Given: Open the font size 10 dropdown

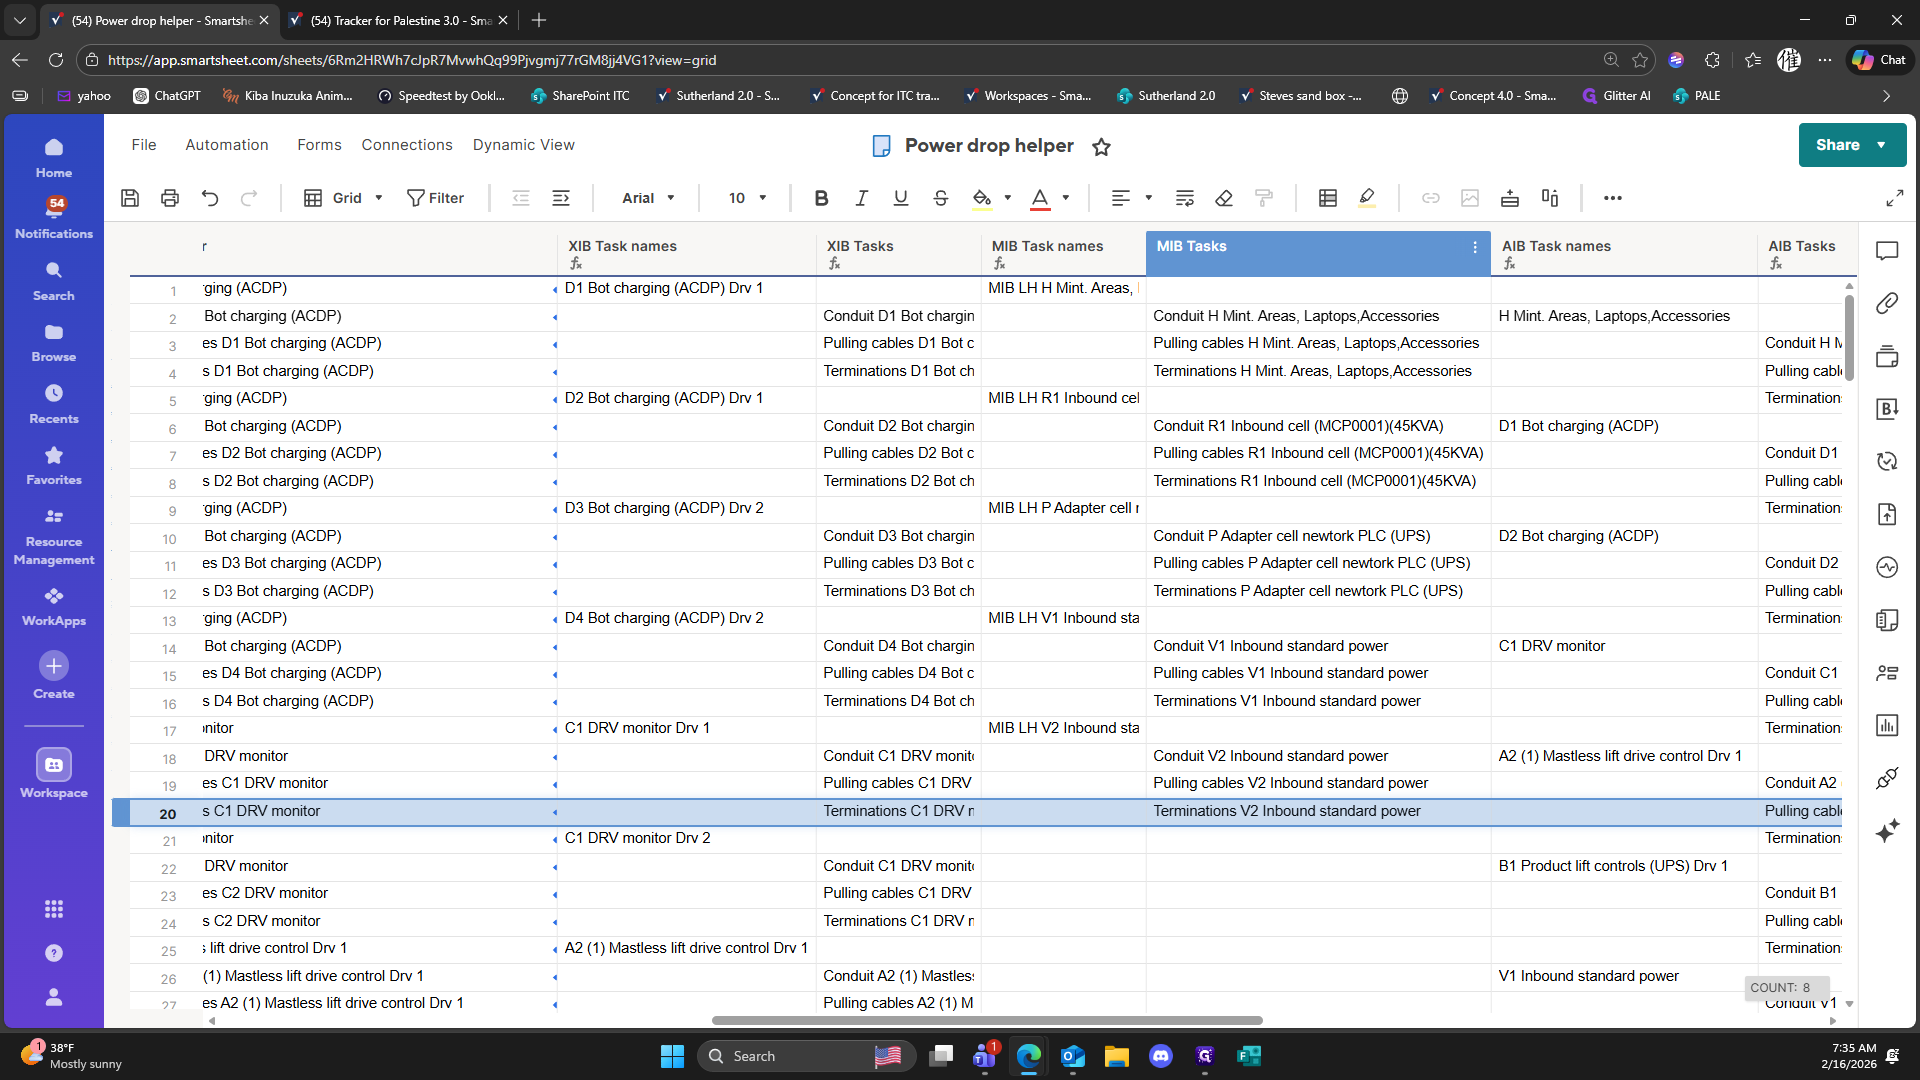Looking at the screenshot, I should click(747, 198).
